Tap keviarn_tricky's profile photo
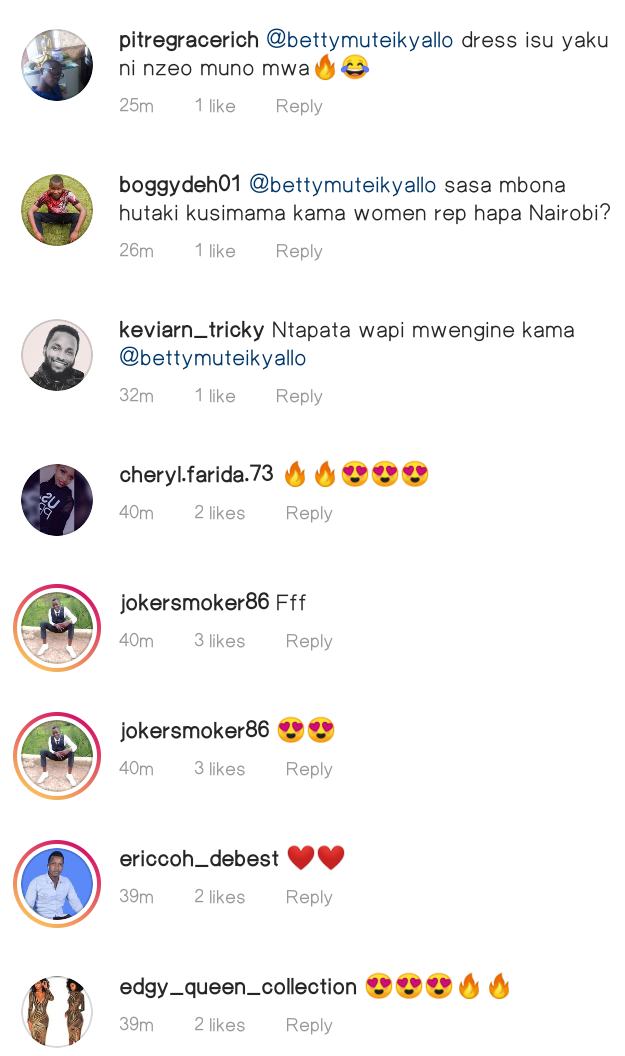Image resolution: width=625 pixels, height=1056 pixels. pos(57,355)
